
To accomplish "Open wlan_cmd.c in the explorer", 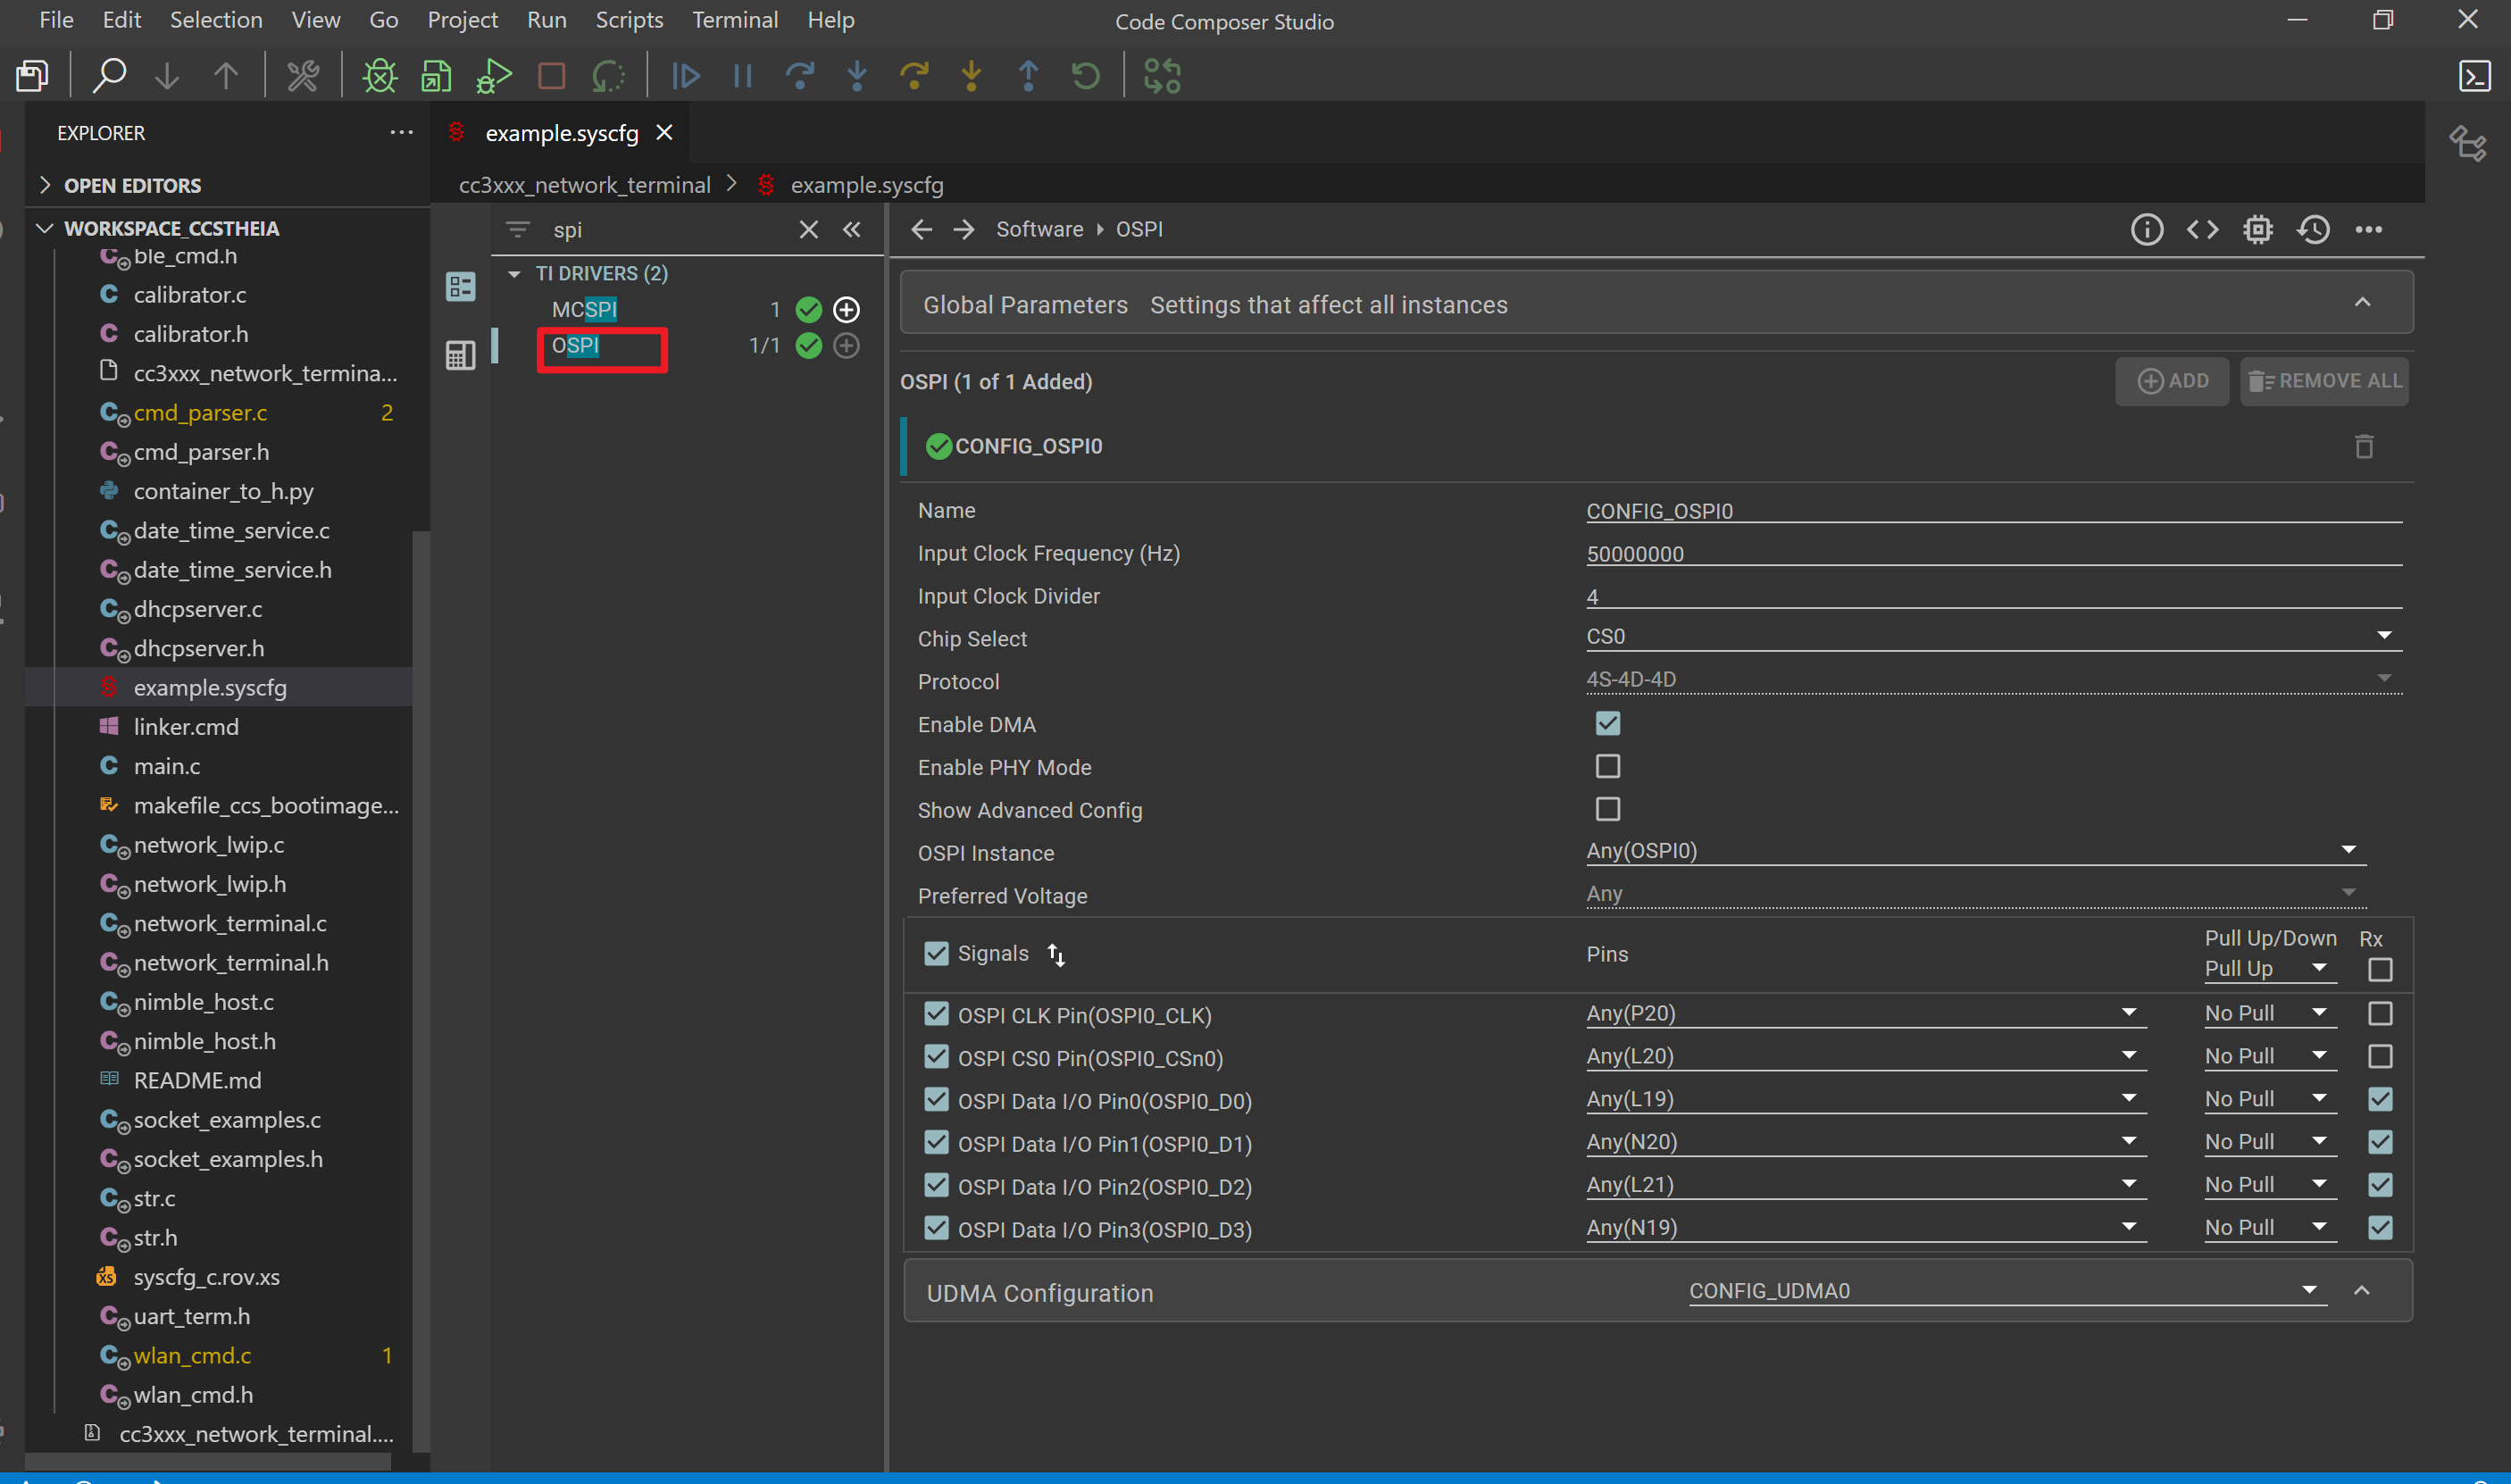I will tap(192, 1356).
